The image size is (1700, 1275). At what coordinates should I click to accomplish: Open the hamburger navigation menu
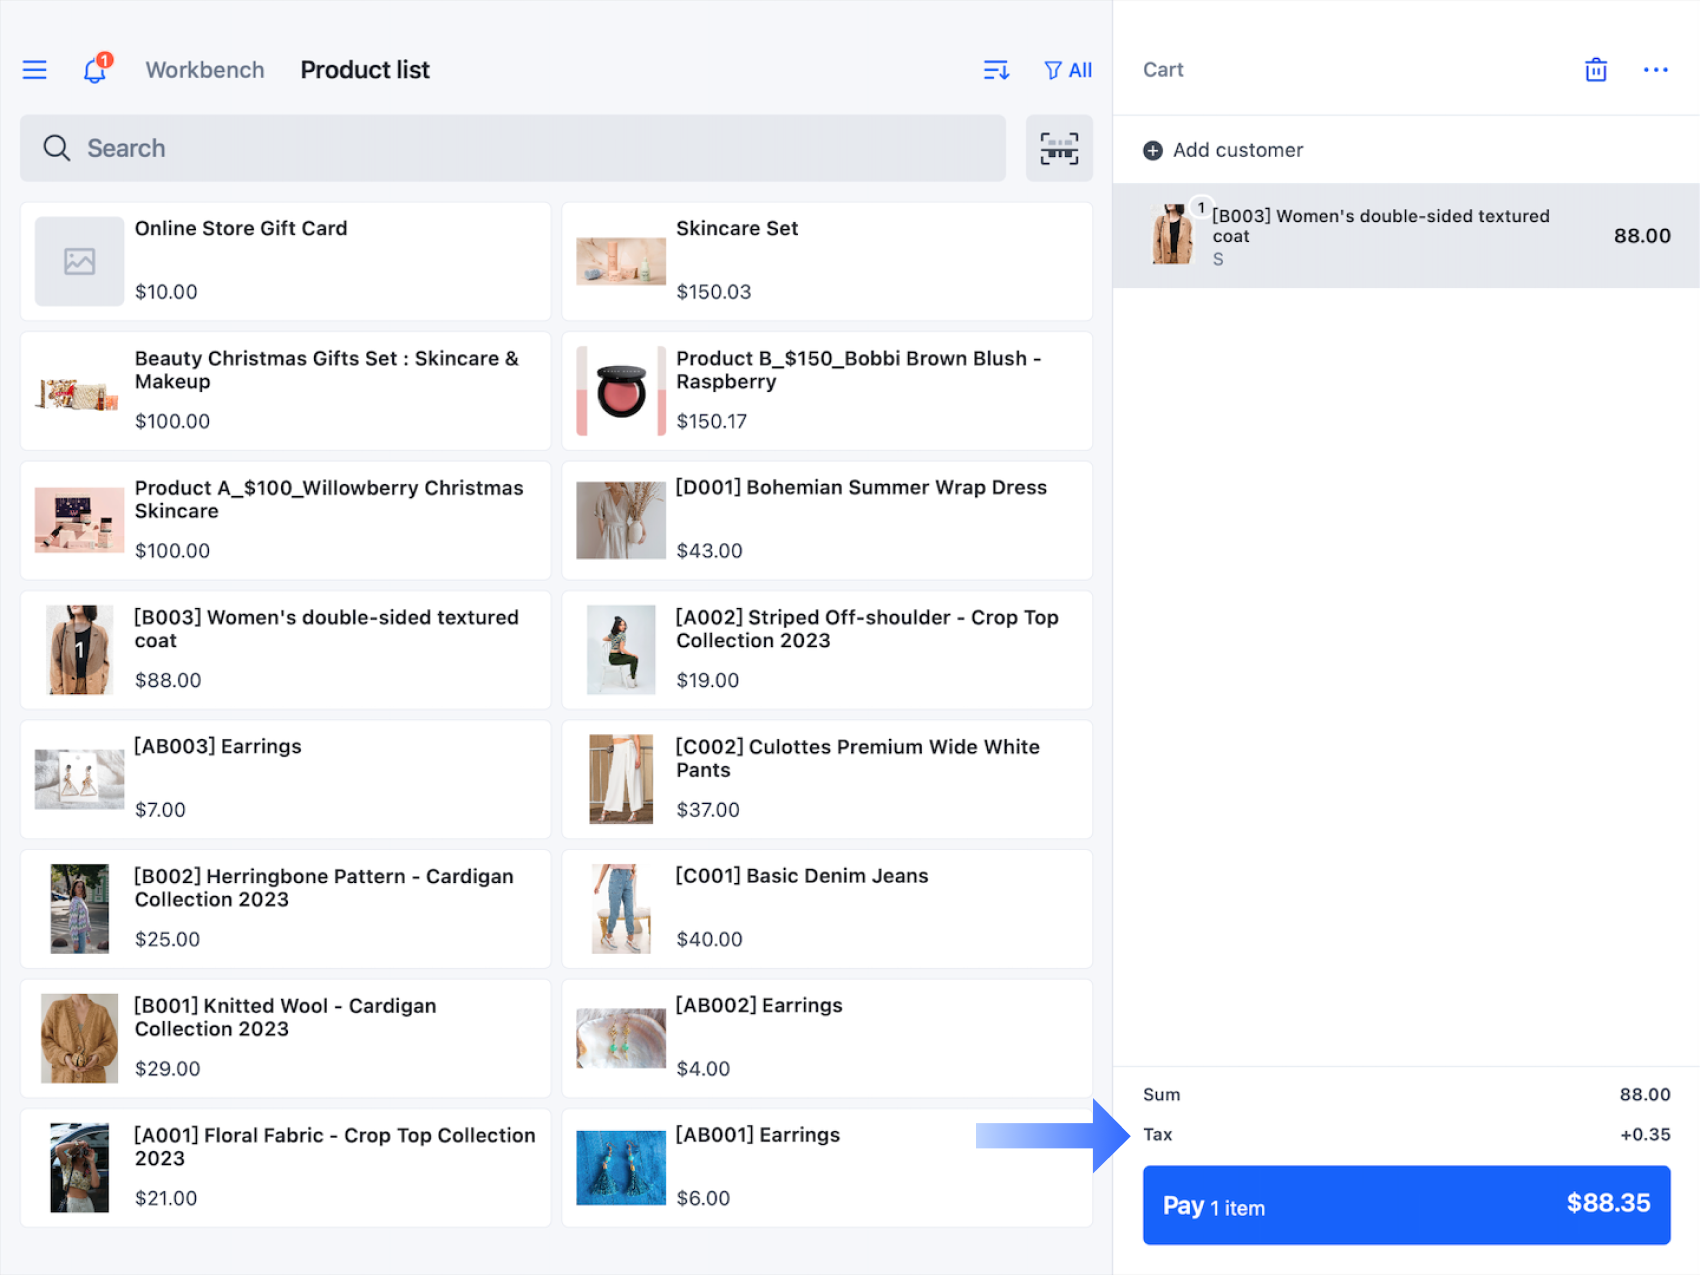[x=35, y=70]
